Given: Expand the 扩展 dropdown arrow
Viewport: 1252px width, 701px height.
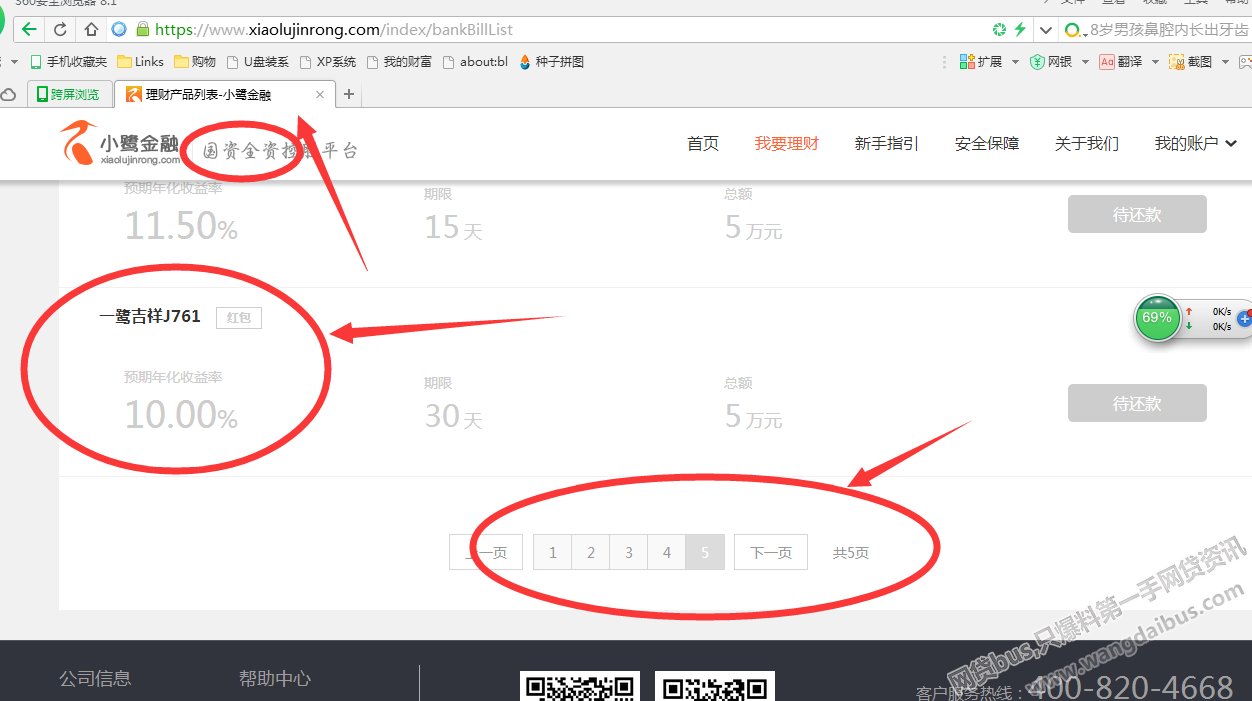Looking at the screenshot, I should tap(1015, 62).
